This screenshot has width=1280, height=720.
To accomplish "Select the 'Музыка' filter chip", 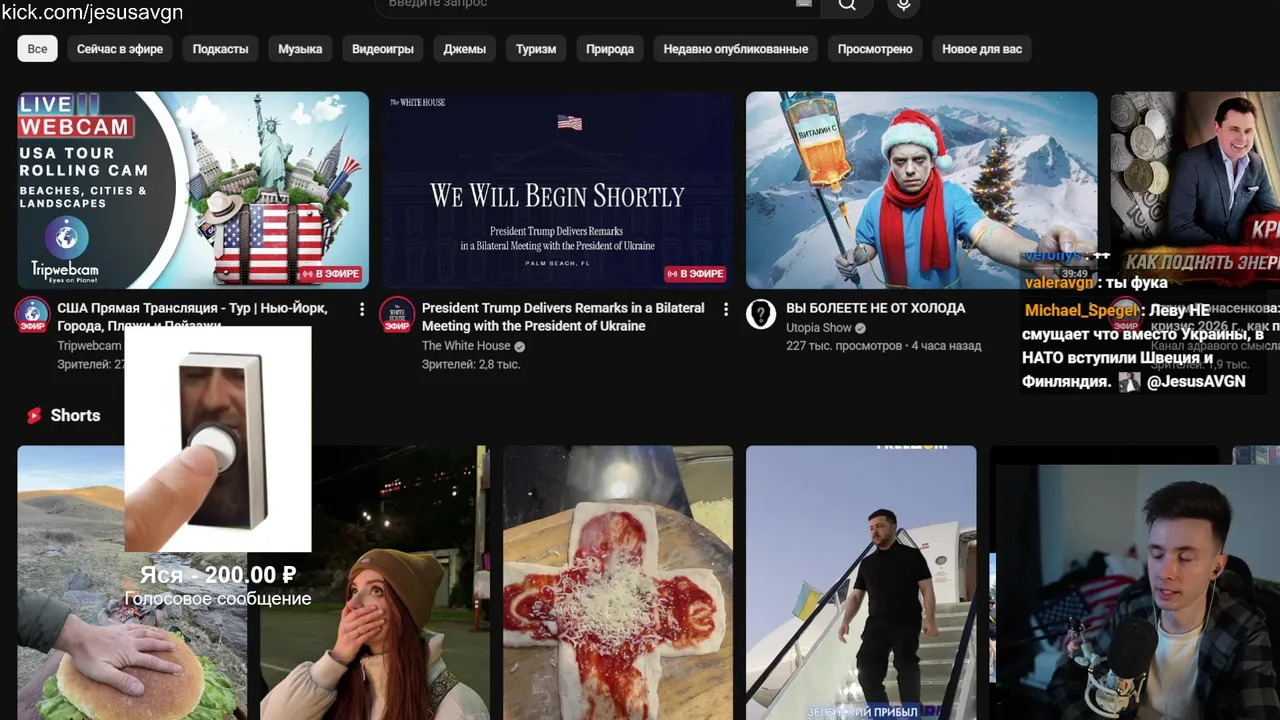I will (x=300, y=49).
